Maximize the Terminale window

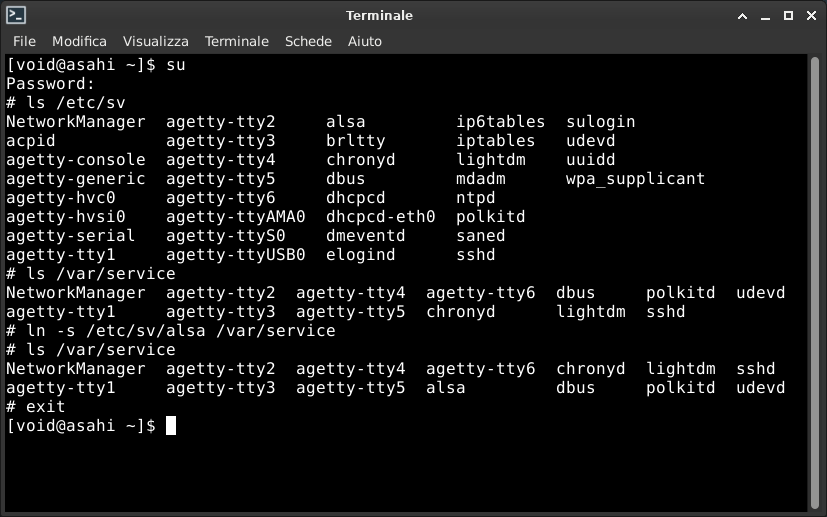point(788,16)
